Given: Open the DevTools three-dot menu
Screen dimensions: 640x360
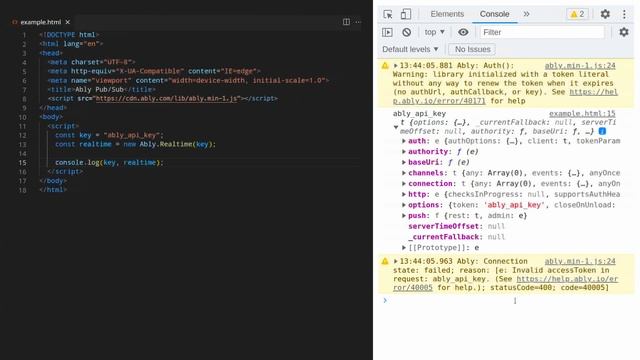Looking at the screenshot, I should [624, 14].
